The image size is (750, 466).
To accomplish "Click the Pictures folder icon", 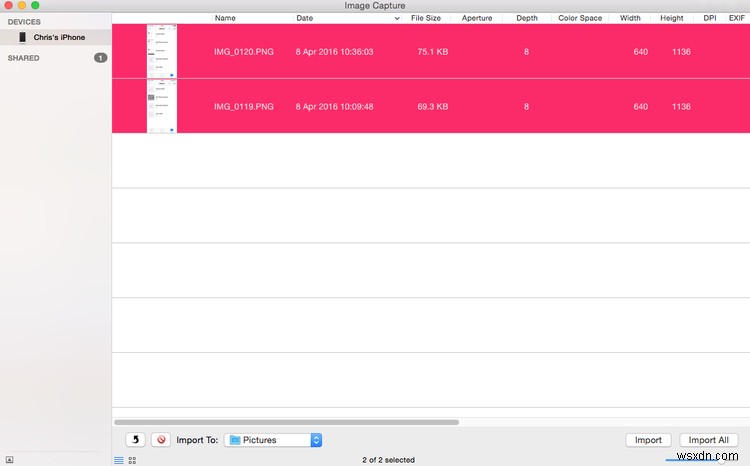I will click(x=235, y=440).
